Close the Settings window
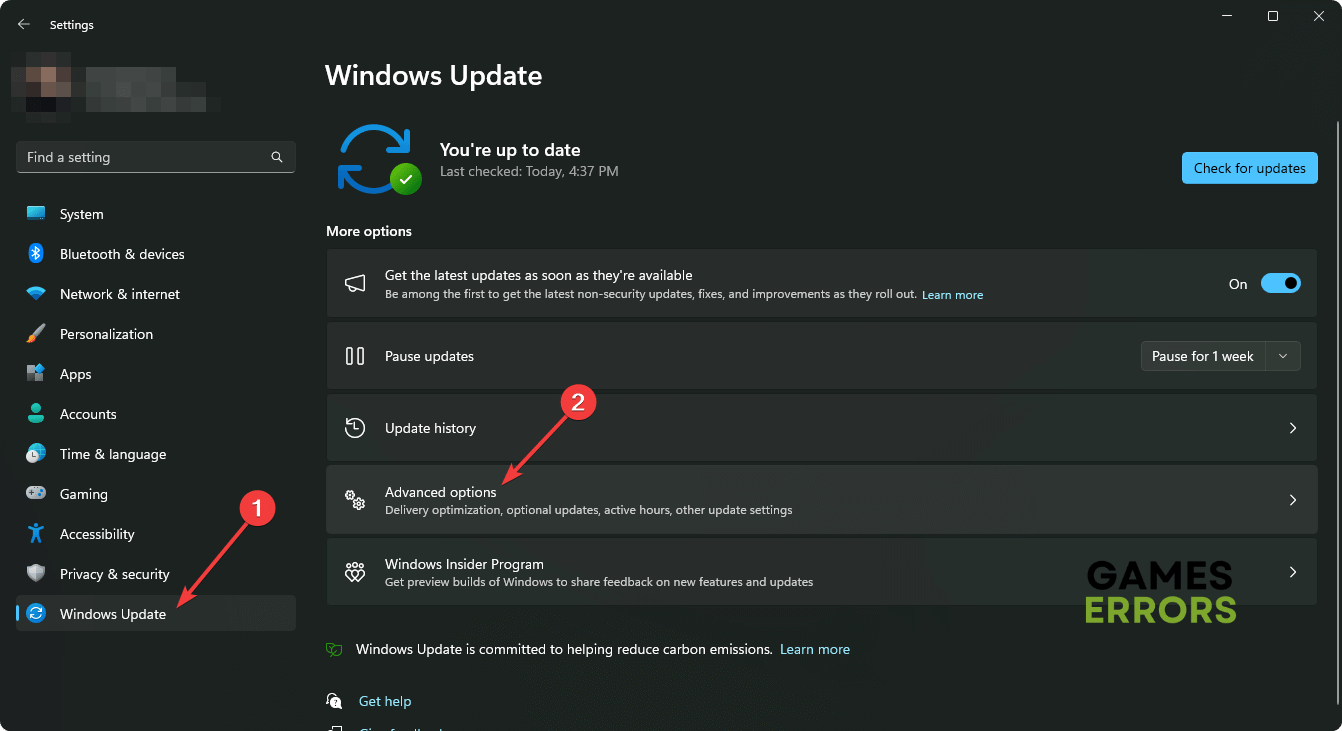 pyautogui.click(x=1318, y=16)
